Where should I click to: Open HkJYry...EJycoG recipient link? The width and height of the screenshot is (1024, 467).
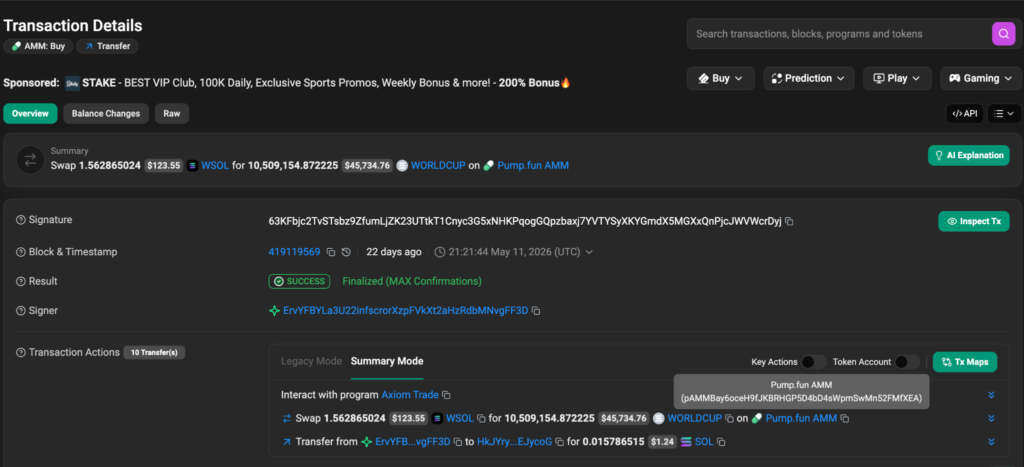(515, 442)
